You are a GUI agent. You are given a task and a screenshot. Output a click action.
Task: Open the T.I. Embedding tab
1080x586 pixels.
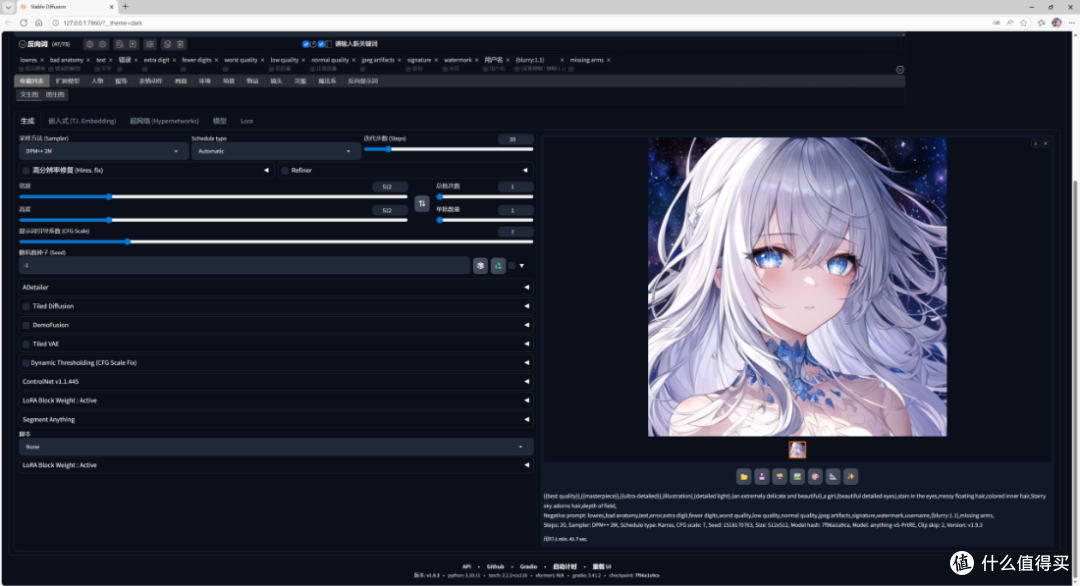pos(82,121)
